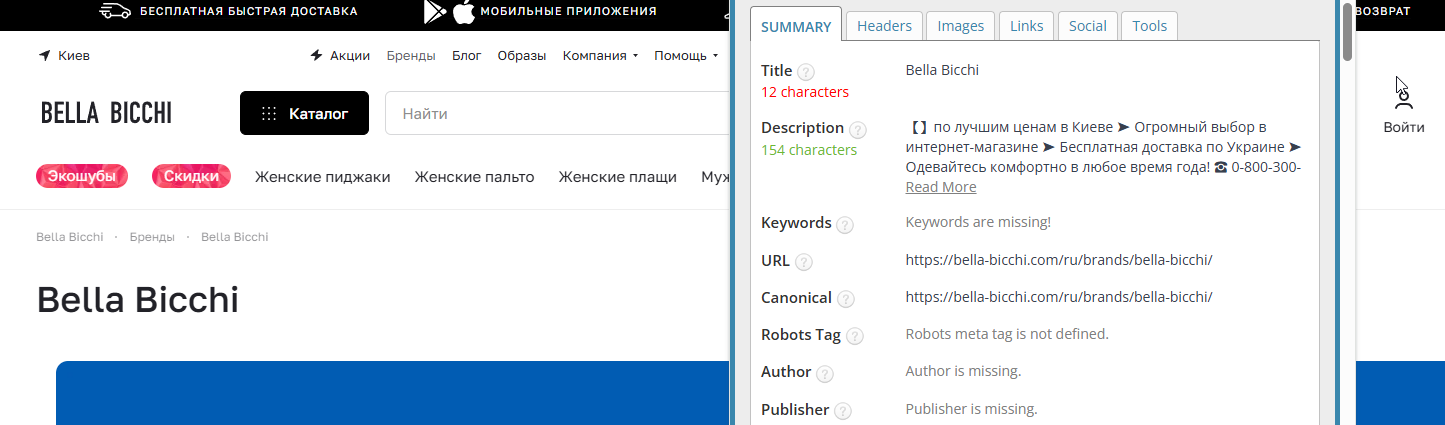Click the Google Play icon
Image resolution: width=1445 pixels, height=425 pixels.
(x=435, y=12)
